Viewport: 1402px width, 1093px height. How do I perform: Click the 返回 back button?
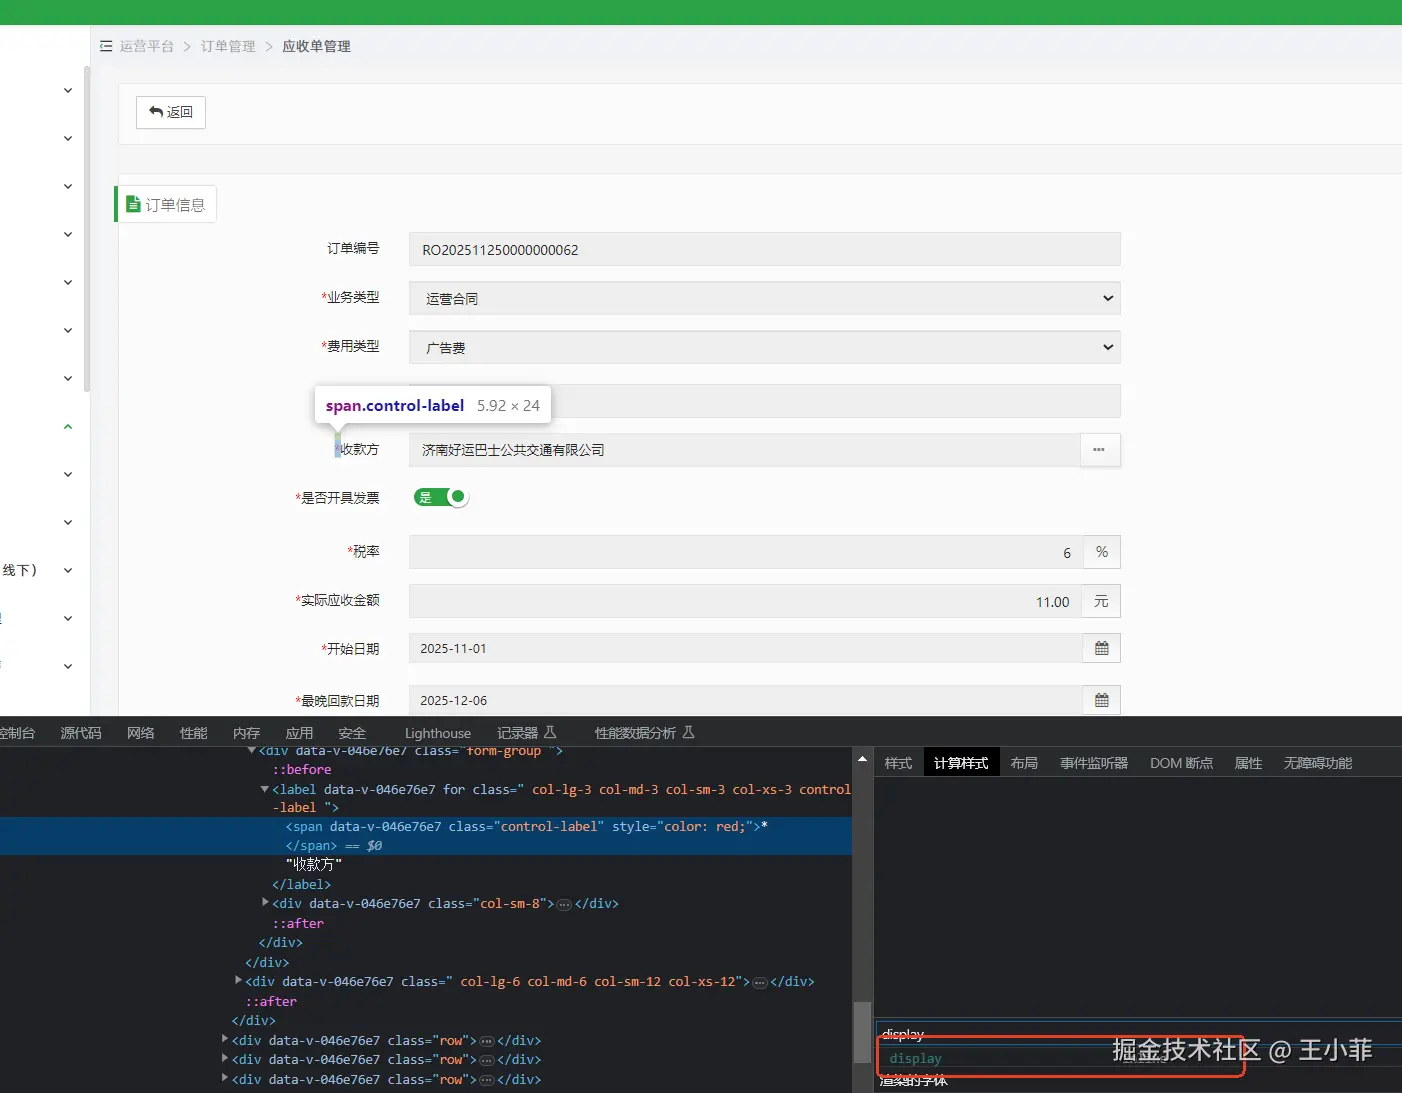click(x=171, y=112)
